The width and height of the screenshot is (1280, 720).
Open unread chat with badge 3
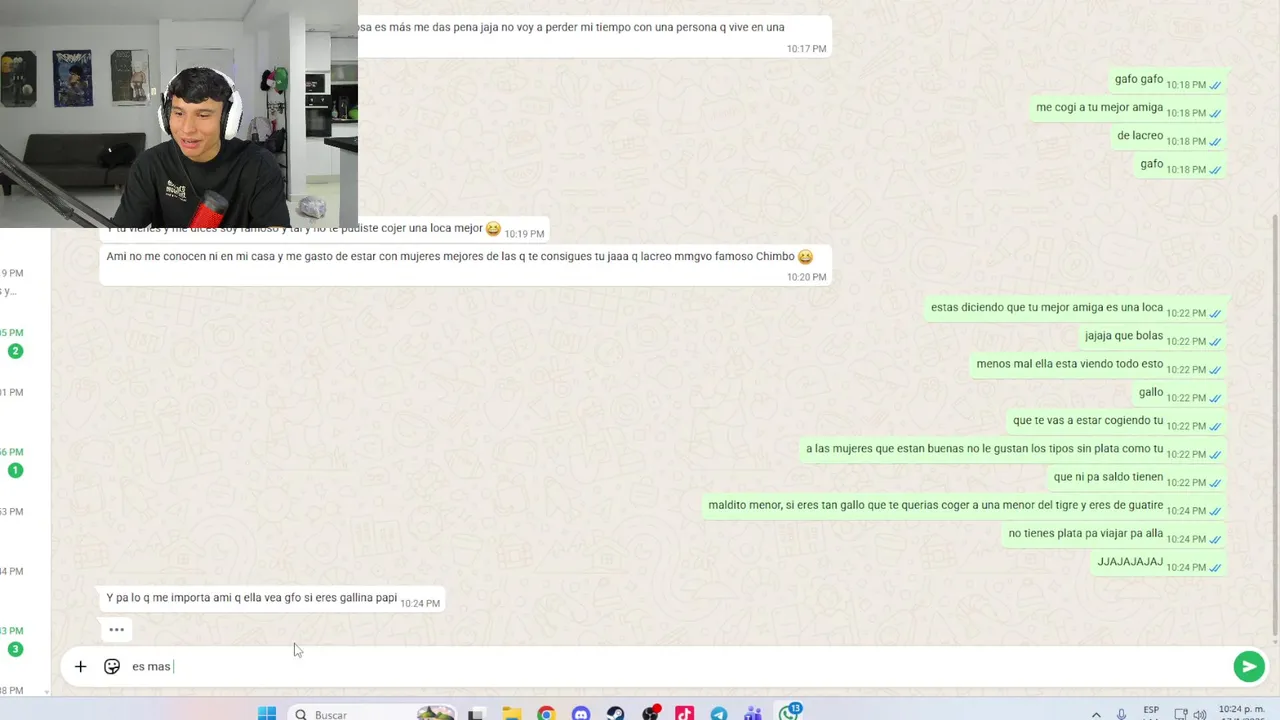coord(15,649)
